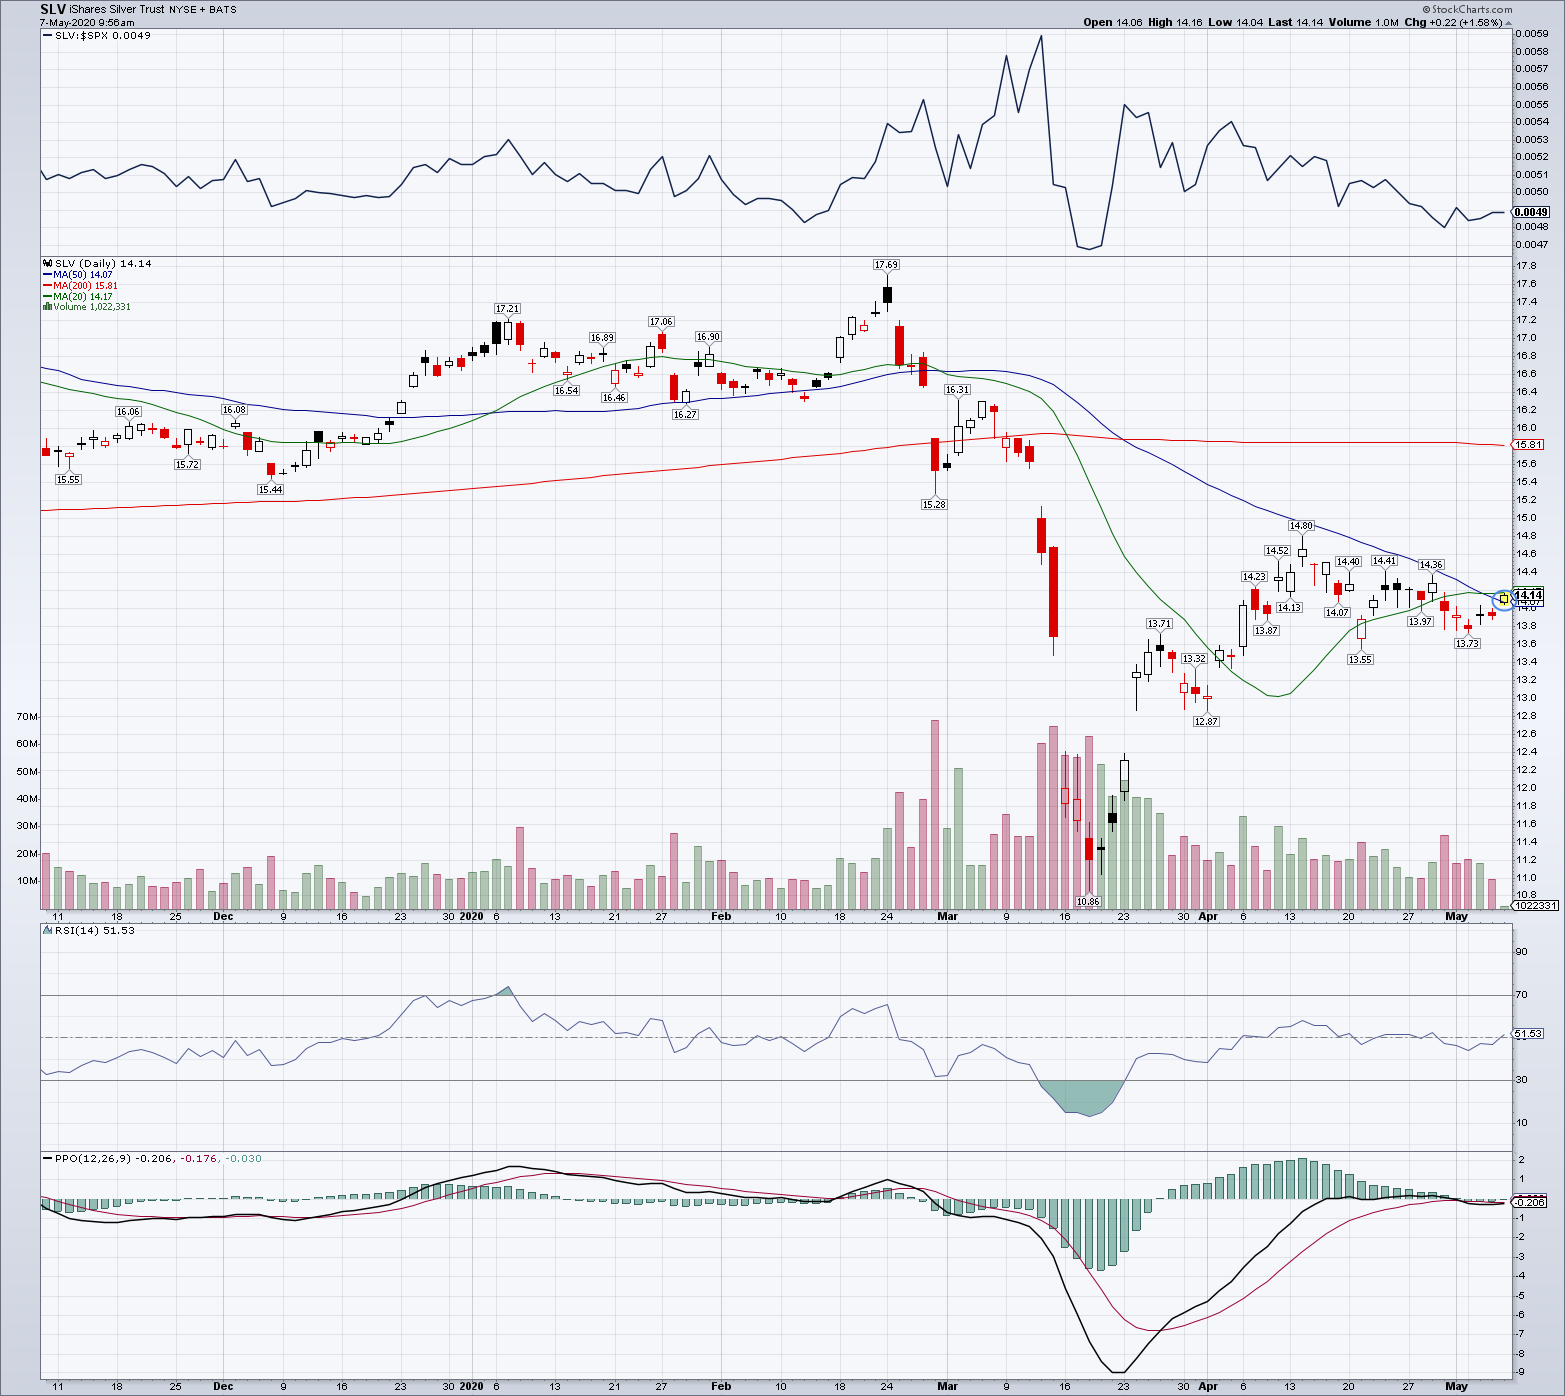Click the 10.86 March low price label
Screen dimensions: 1565x1396
pos(1088,902)
